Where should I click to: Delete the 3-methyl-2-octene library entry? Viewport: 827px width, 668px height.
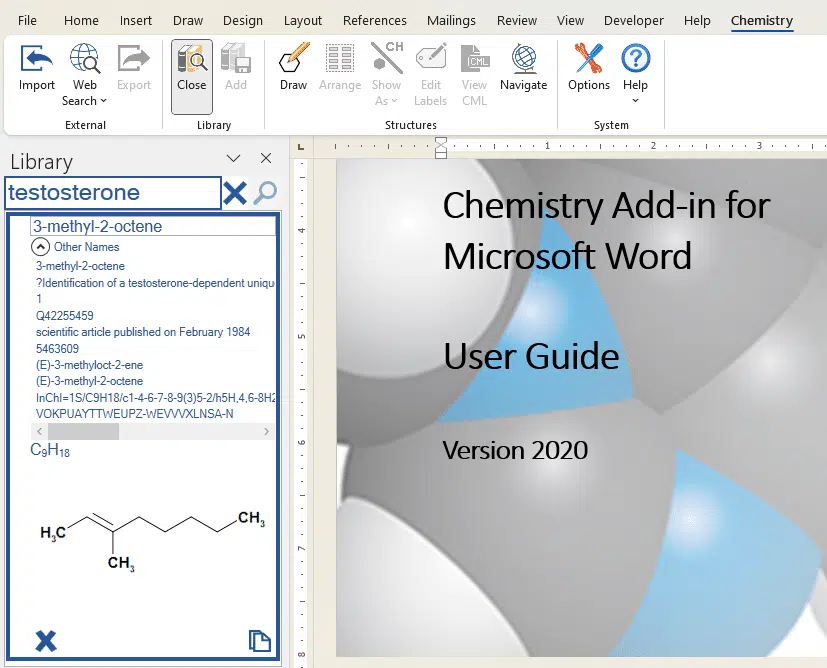pyautogui.click(x=45, y=641)
